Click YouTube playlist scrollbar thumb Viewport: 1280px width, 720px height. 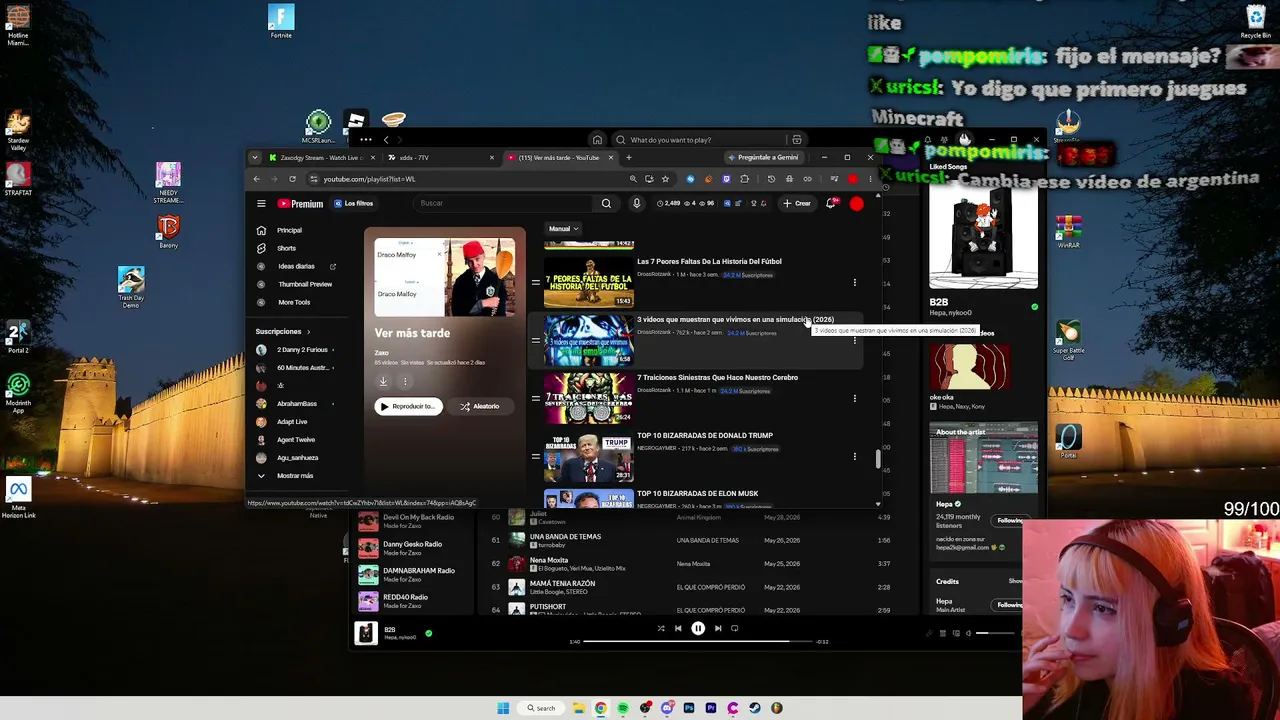pyautogui.click(x=878, y=459)
